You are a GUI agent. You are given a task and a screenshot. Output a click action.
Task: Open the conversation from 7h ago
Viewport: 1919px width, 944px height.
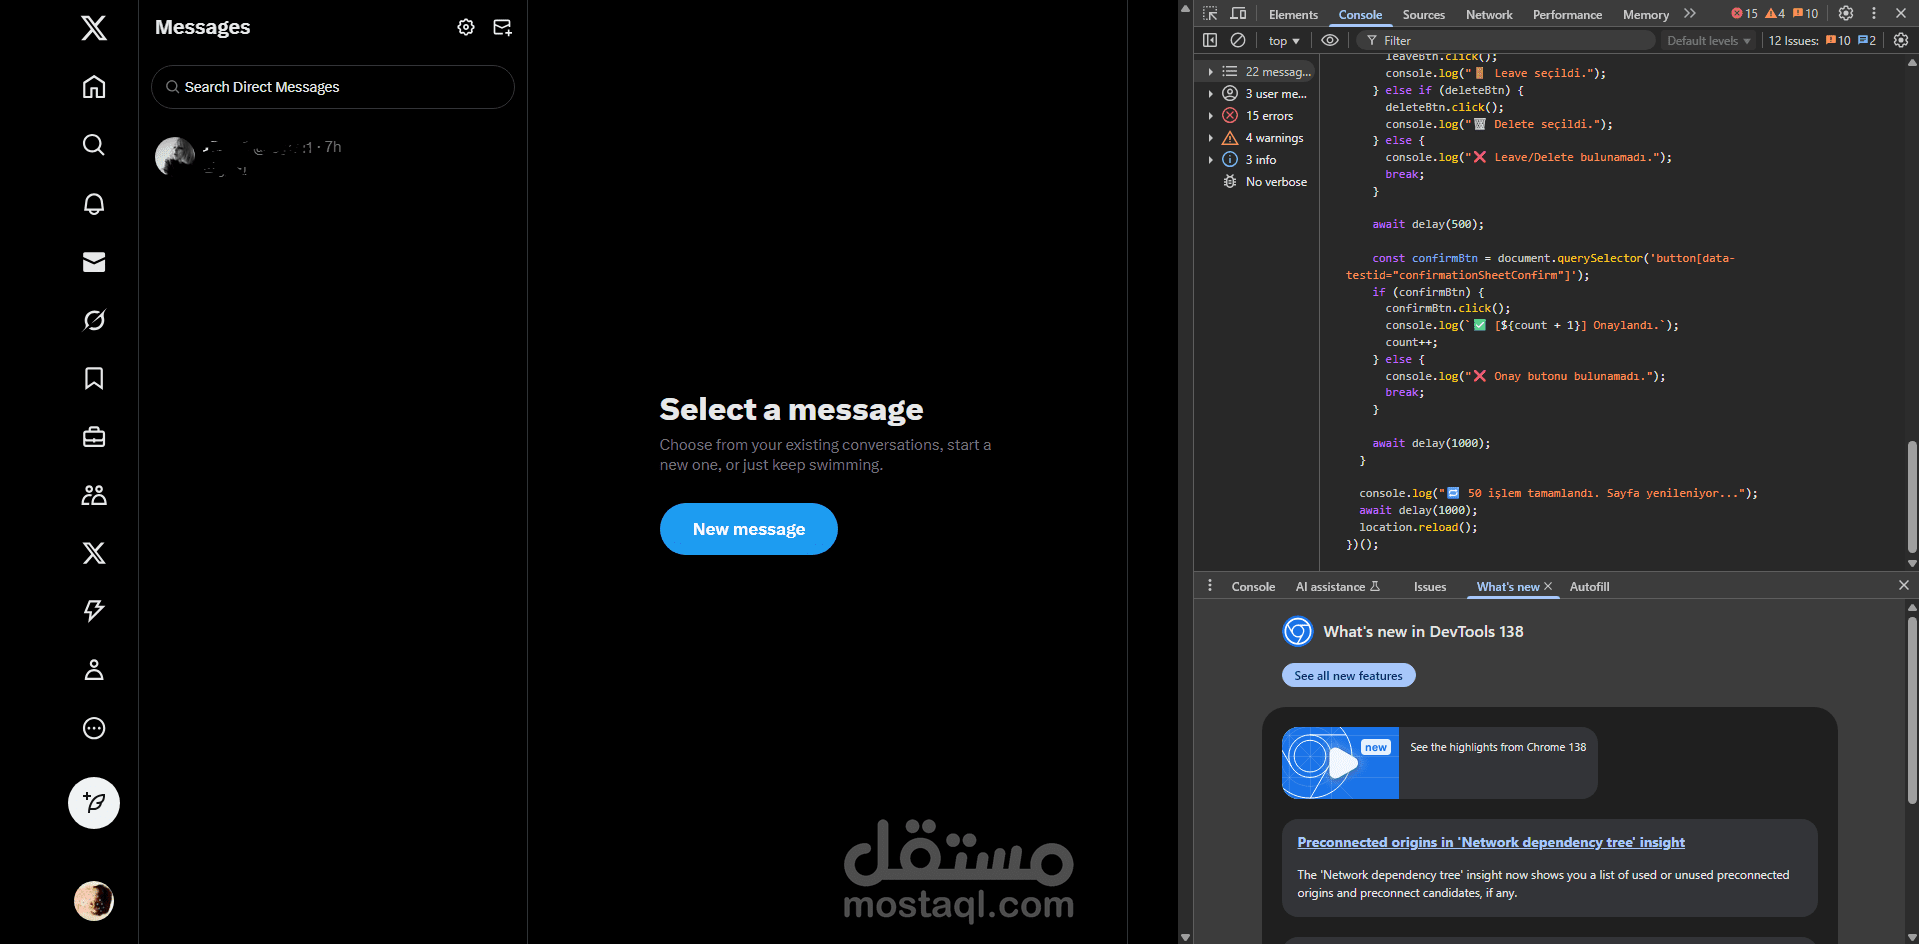click(333, 157)
